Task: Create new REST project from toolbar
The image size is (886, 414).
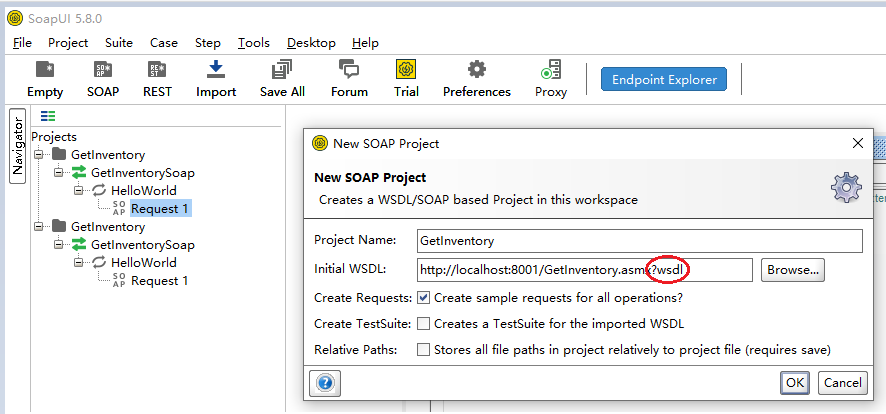Action: [157, 79]
